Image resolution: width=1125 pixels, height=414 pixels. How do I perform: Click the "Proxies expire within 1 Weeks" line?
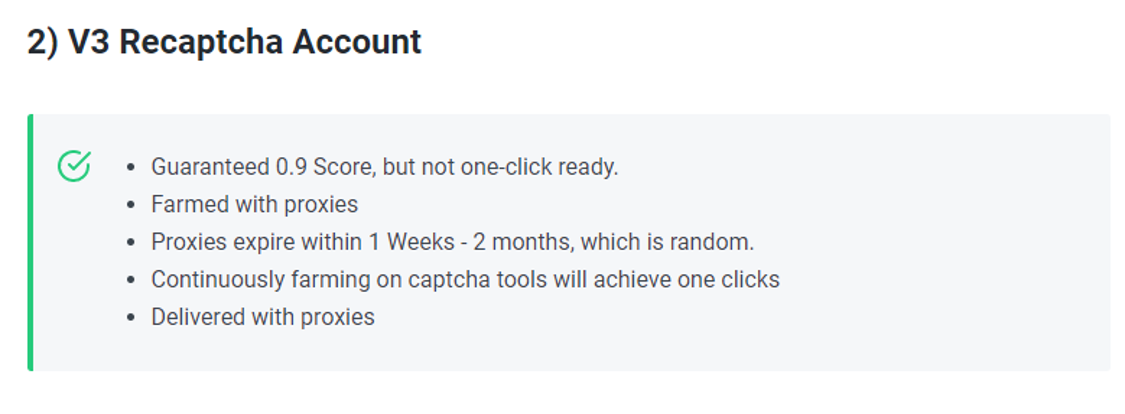(453, 242)
